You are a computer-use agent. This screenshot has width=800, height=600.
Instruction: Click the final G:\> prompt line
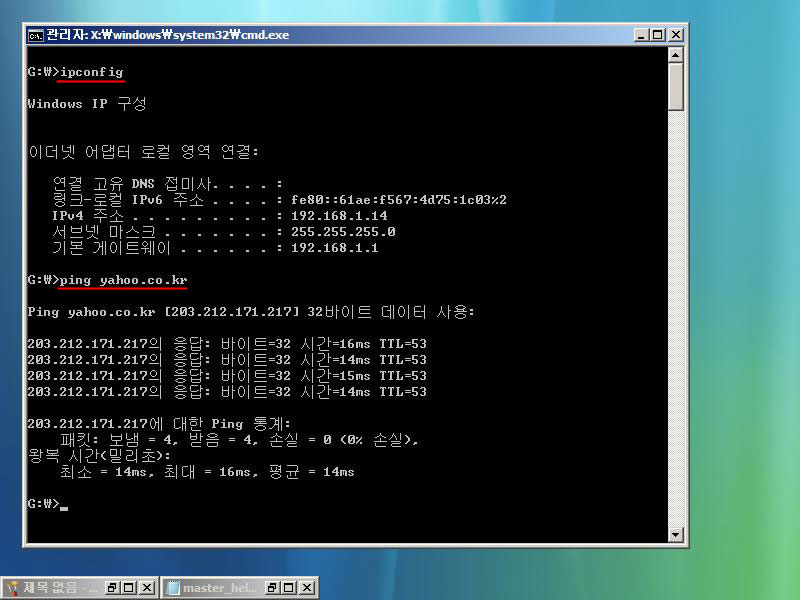(47, 504)
